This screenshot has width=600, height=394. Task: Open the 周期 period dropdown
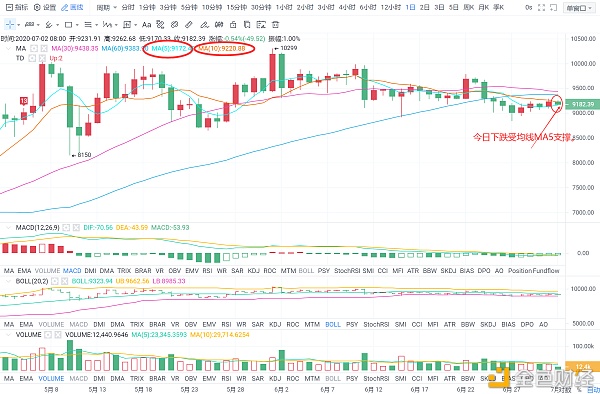pyautogui.click(x=106, y=7)
